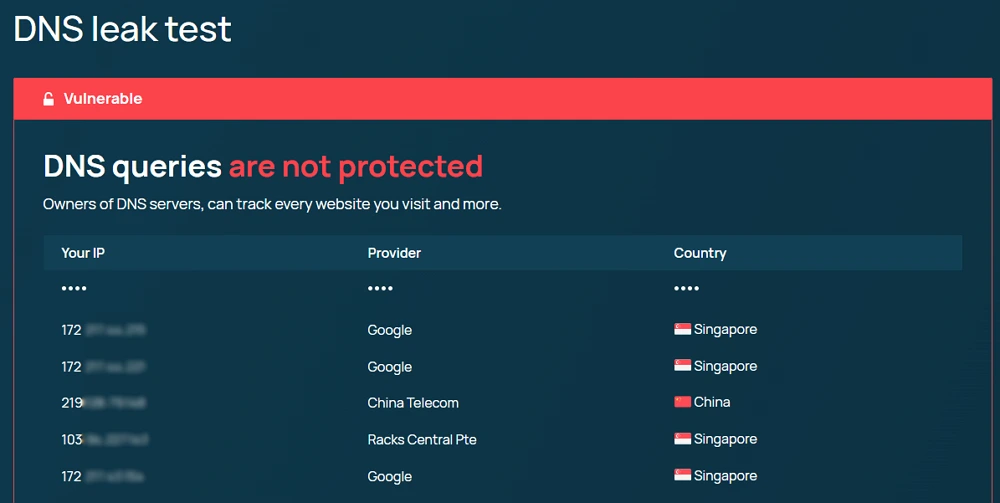Click the last Google provider entry
1000x503 pixels.
click(x=390, y=477)
